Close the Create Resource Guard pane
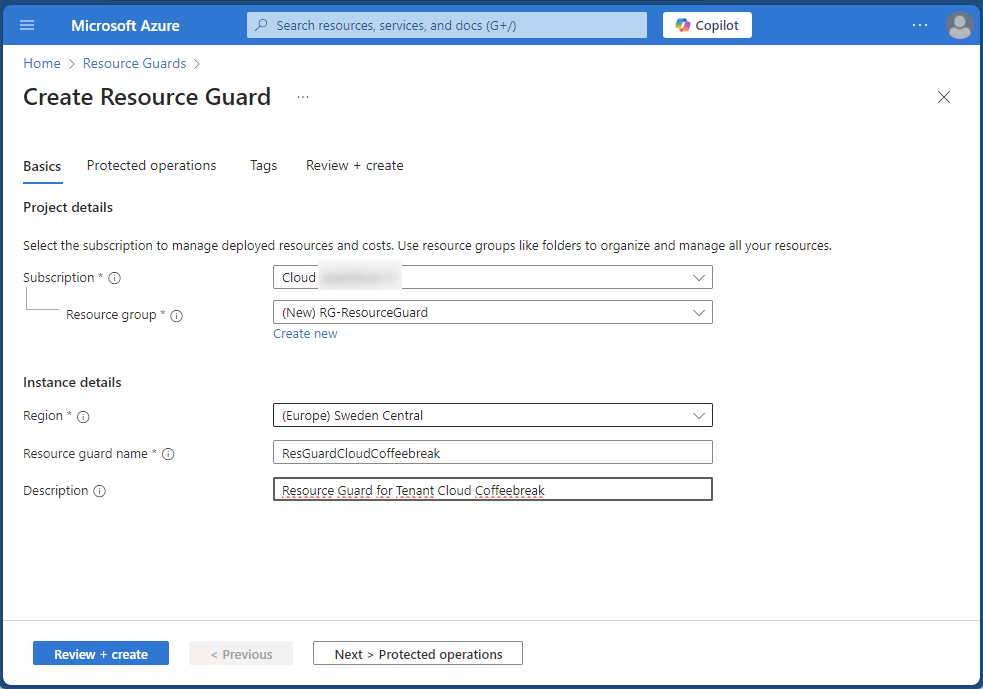 click(944, 97)
